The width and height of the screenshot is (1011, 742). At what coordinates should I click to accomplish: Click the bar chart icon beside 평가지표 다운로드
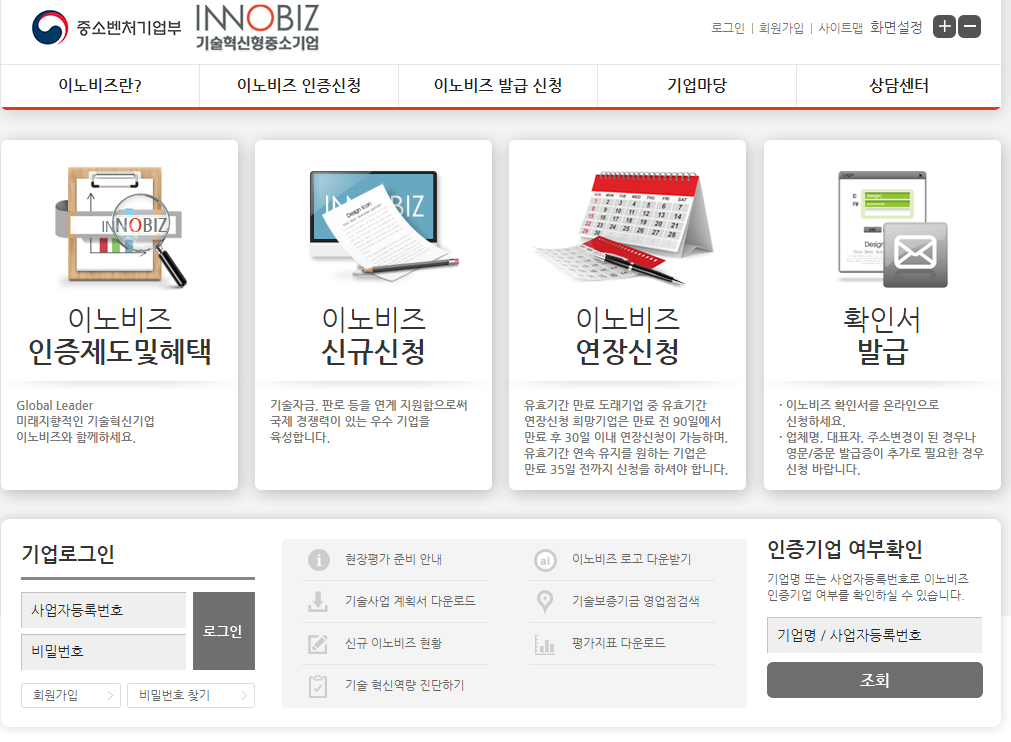point(545,644)
